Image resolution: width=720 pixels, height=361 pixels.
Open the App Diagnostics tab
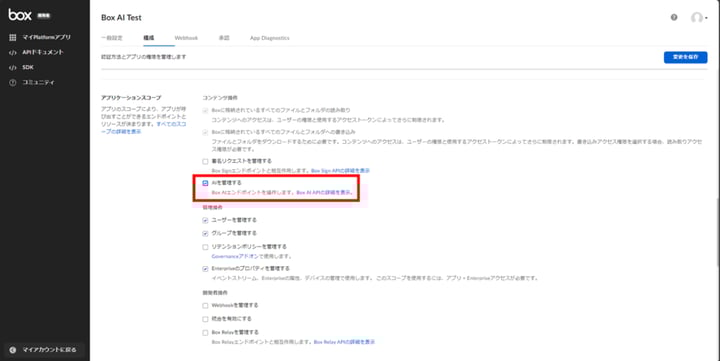point(270,38)
